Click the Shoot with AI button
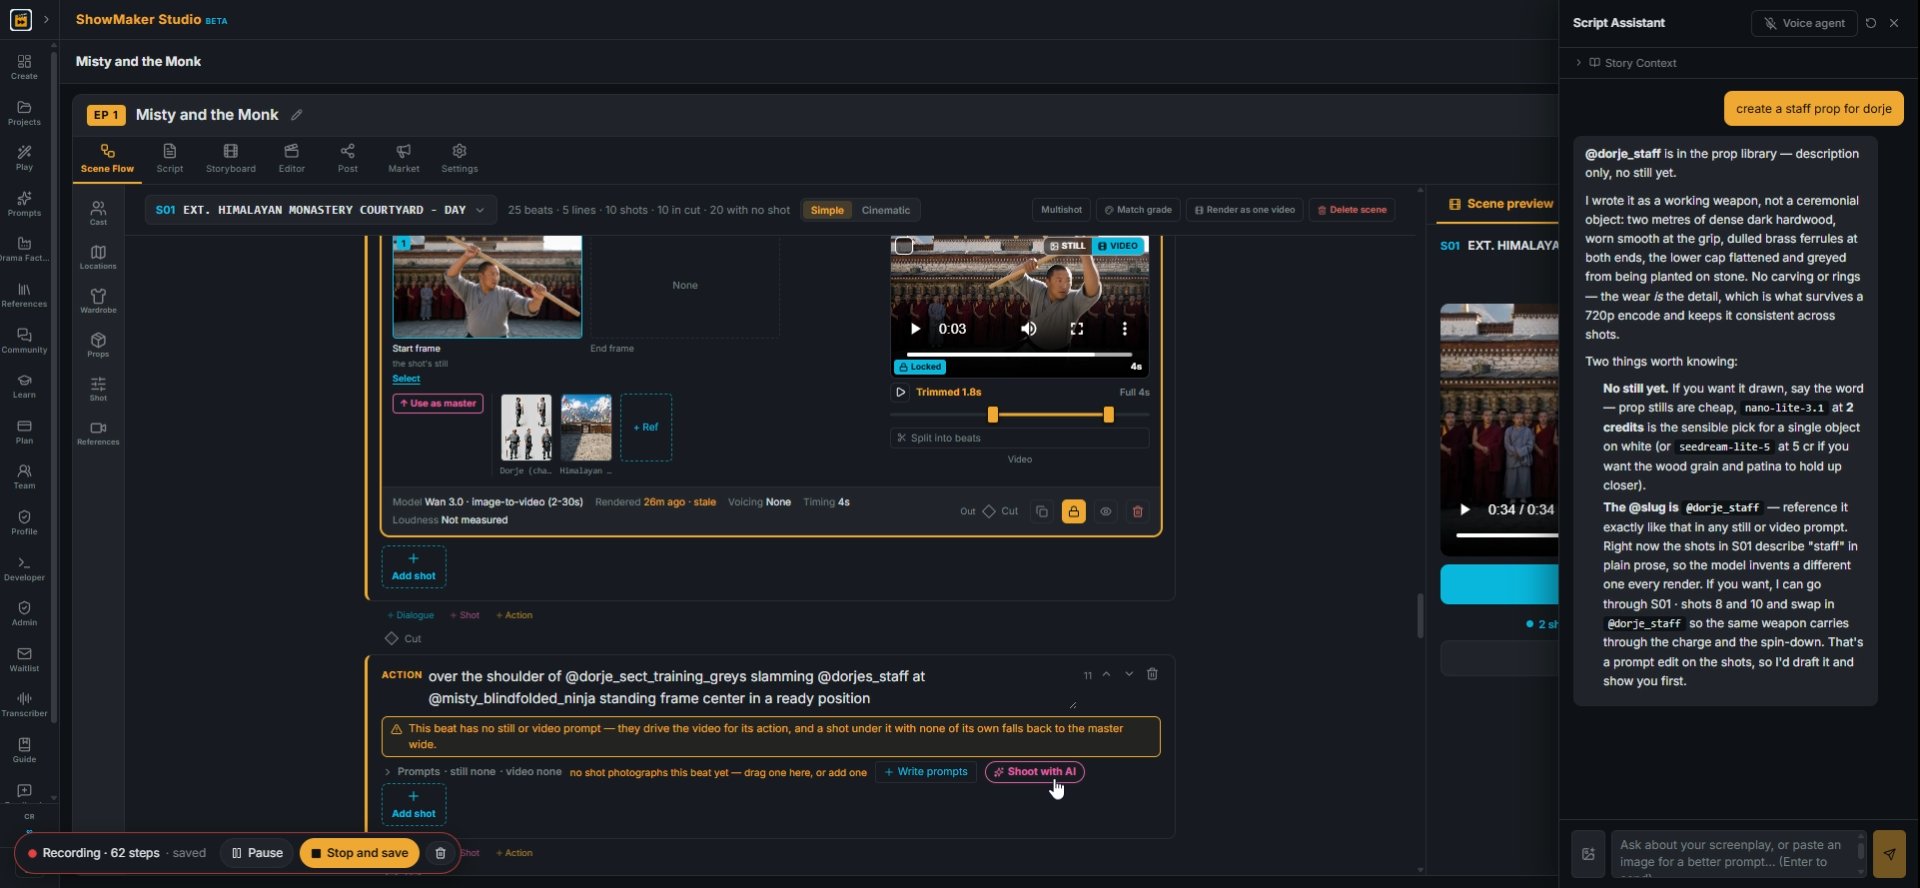Image resolution: width=1920 pixels, height=888 pixels. [1034, 772]
